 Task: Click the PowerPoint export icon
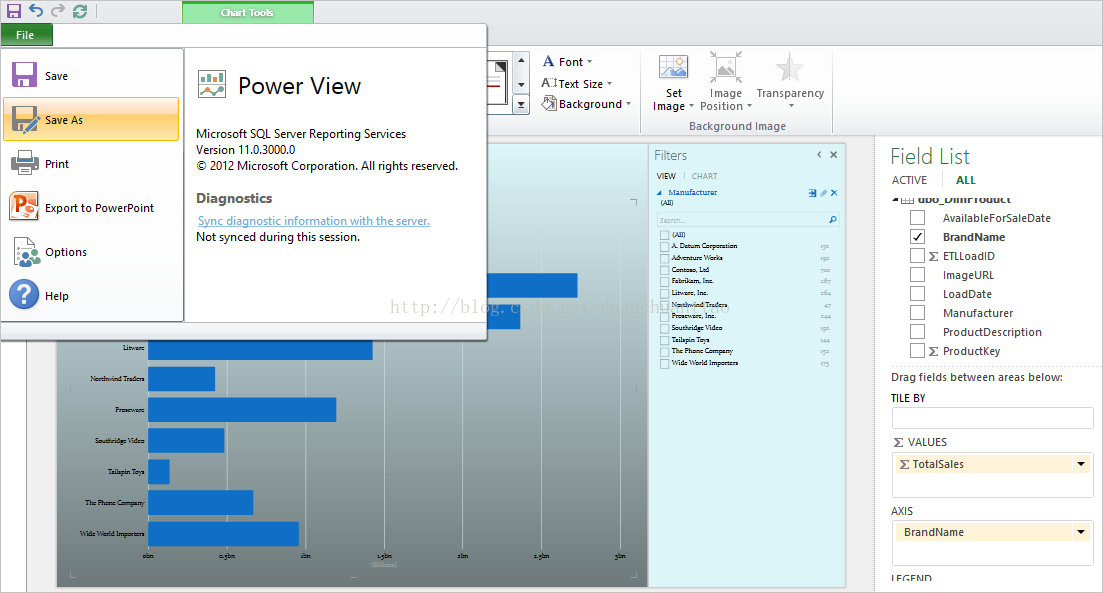pyautogui.click(x=24, y=207)
